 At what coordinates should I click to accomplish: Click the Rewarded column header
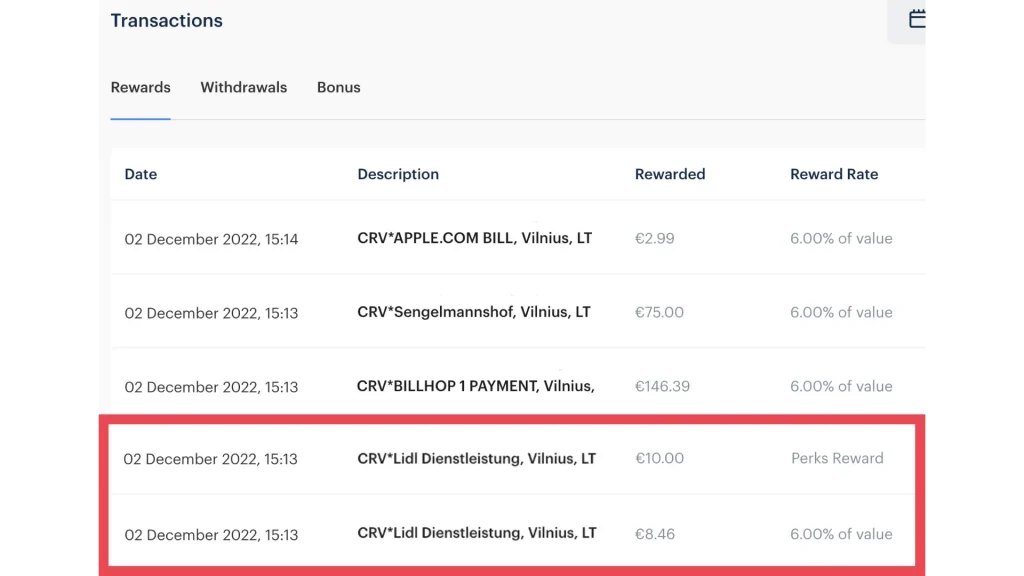tap(669, 174)
